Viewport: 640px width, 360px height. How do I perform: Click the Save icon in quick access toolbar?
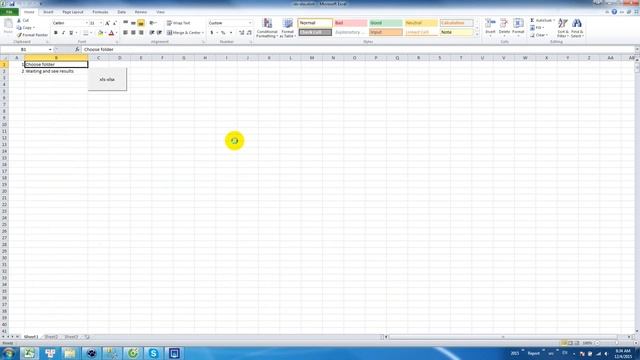coord(12,4)
